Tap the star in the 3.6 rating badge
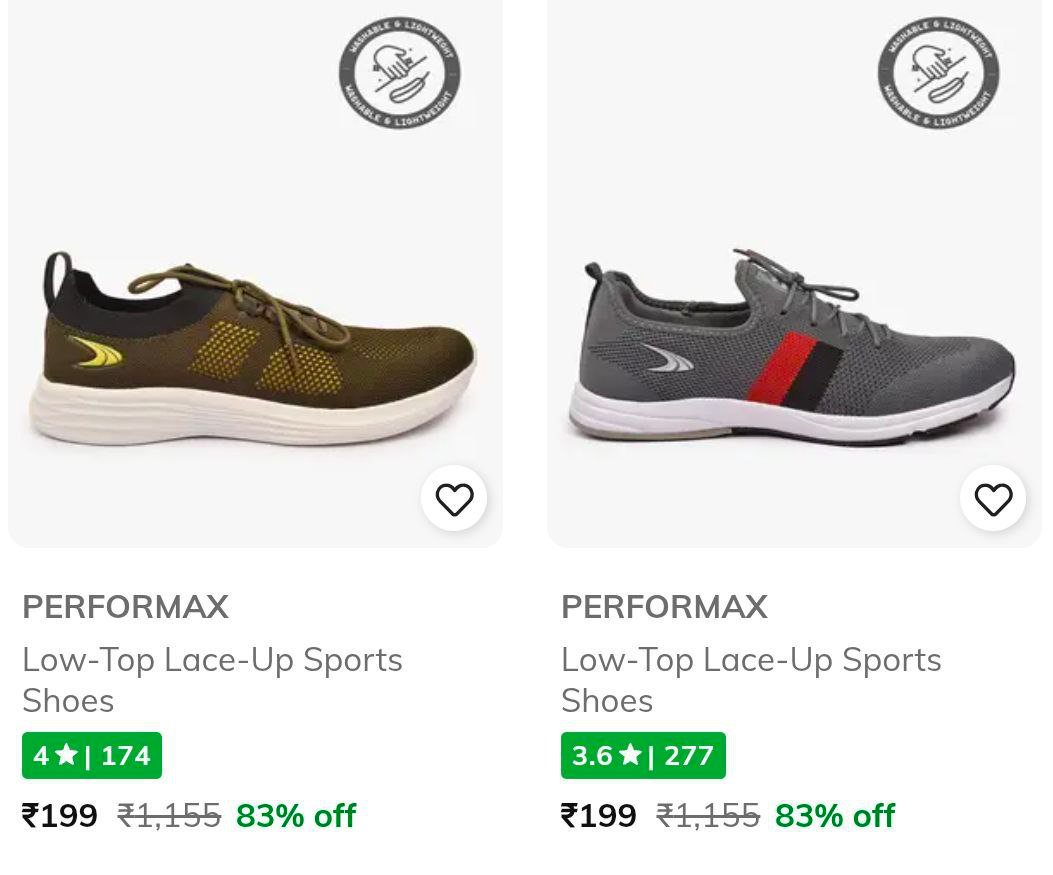Viewport: 1053px width, 875px height. [630, 755]
